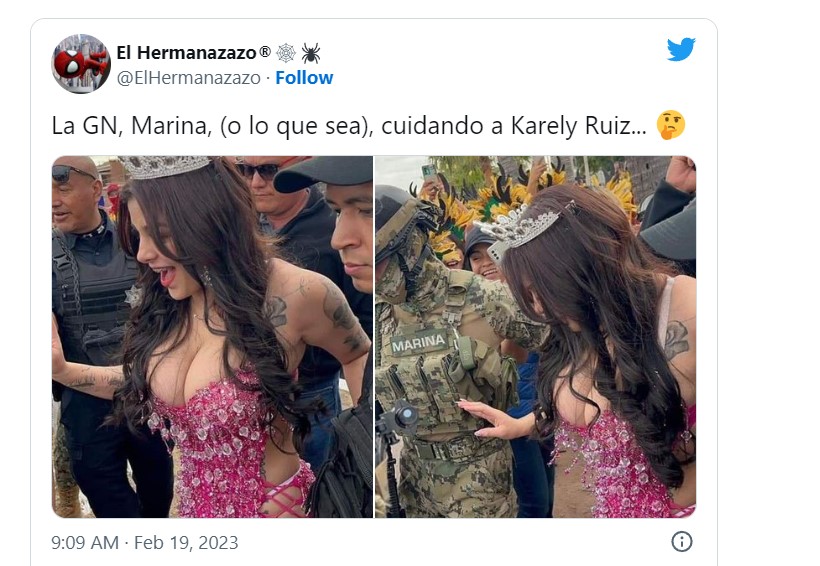Visit the @ElHermanazazo handle link
The image size is (820, 566).
(x=188, y=78)
